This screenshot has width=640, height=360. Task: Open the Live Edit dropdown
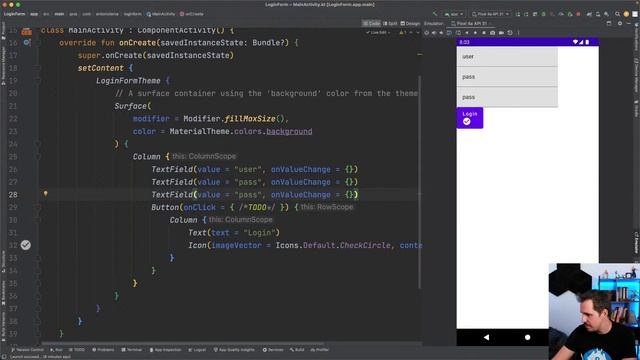[378, 33]
